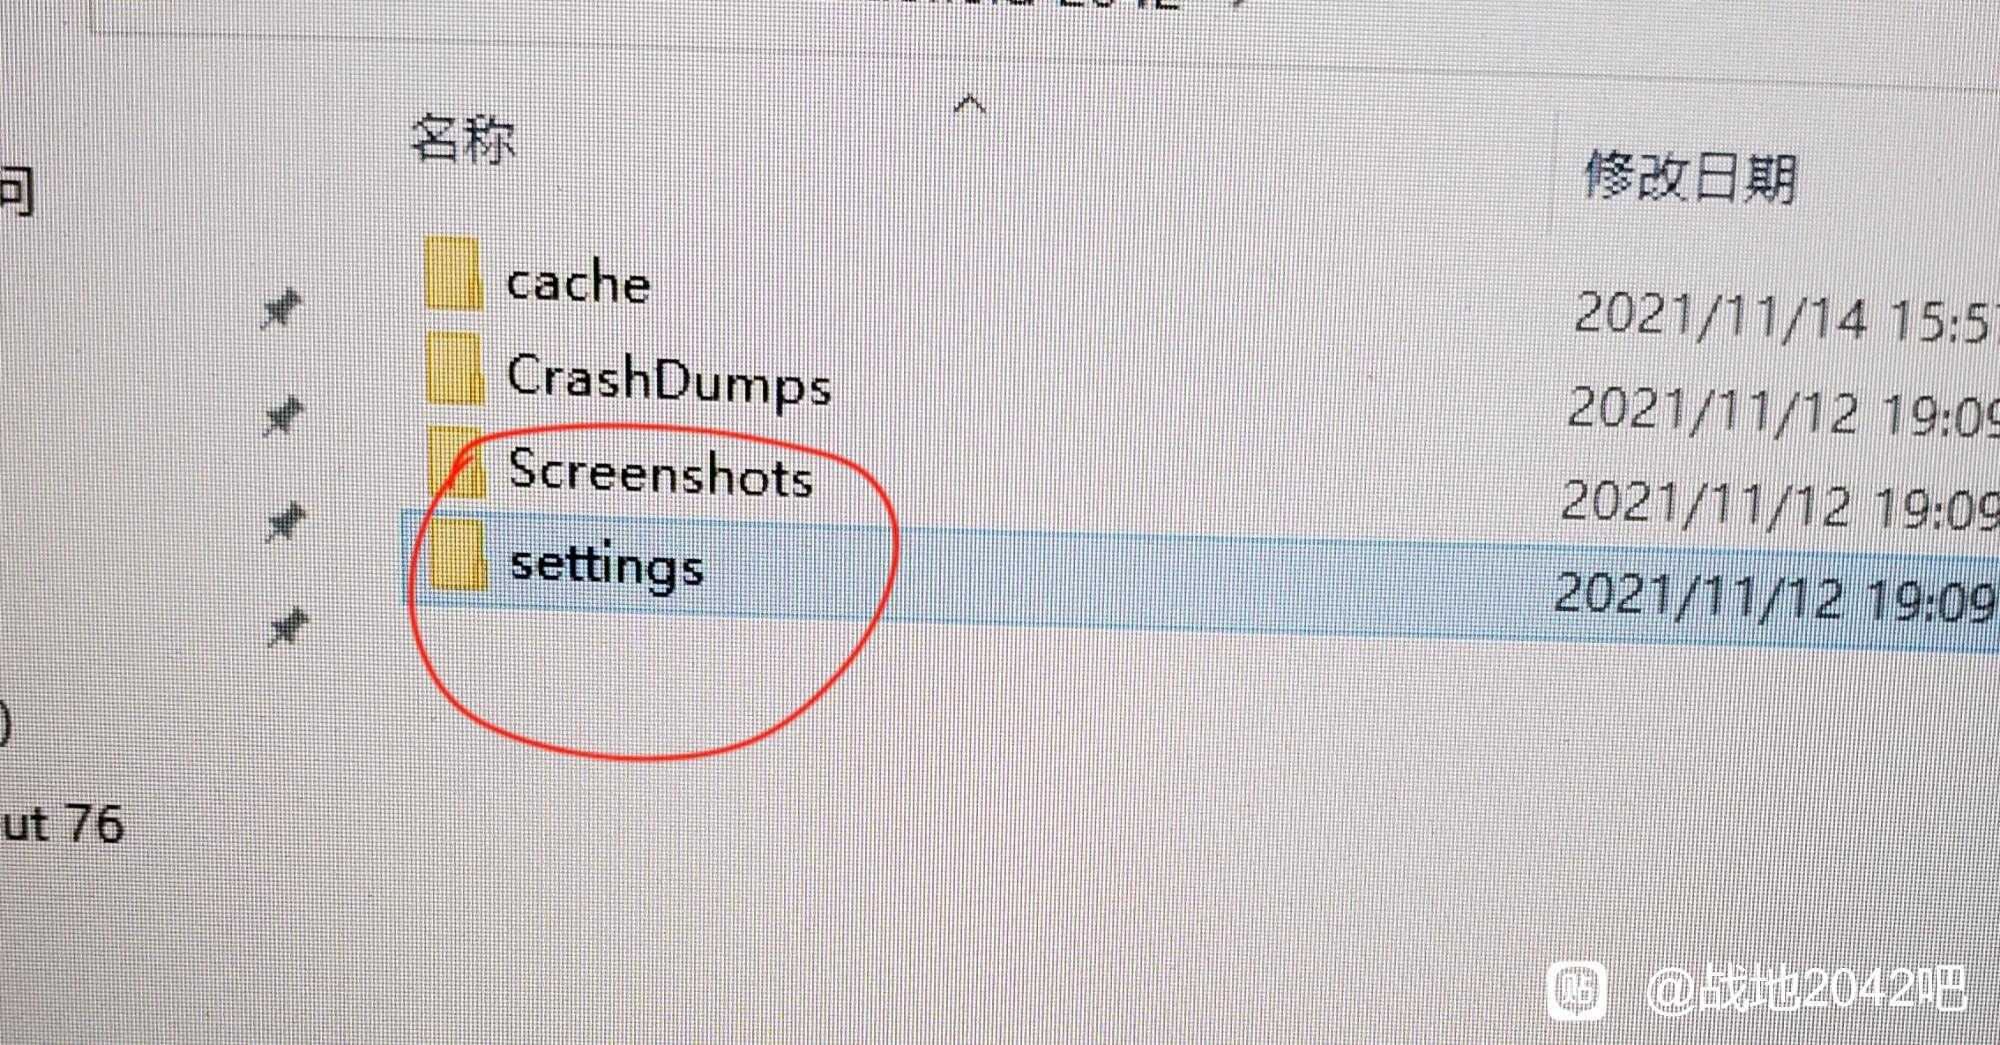This screenshot has width=2000, height=1045.
Task: Select the cache folder icon
Action: click(454, 273)
